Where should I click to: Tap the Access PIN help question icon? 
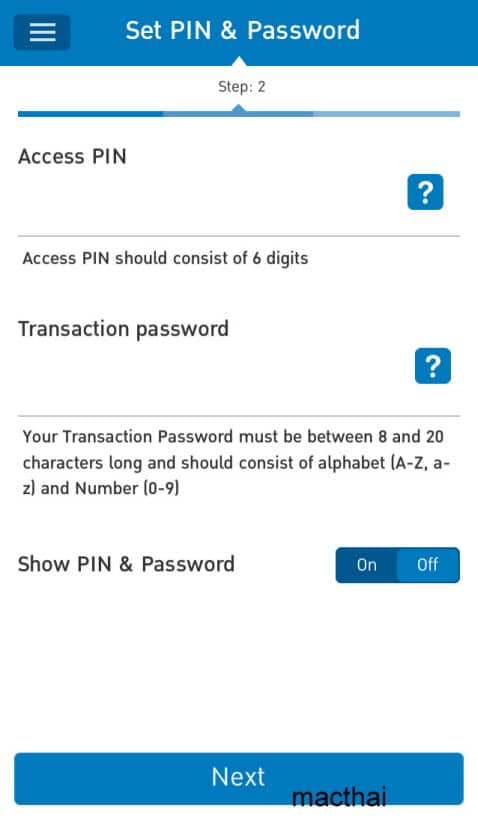[x=425, y=192]
